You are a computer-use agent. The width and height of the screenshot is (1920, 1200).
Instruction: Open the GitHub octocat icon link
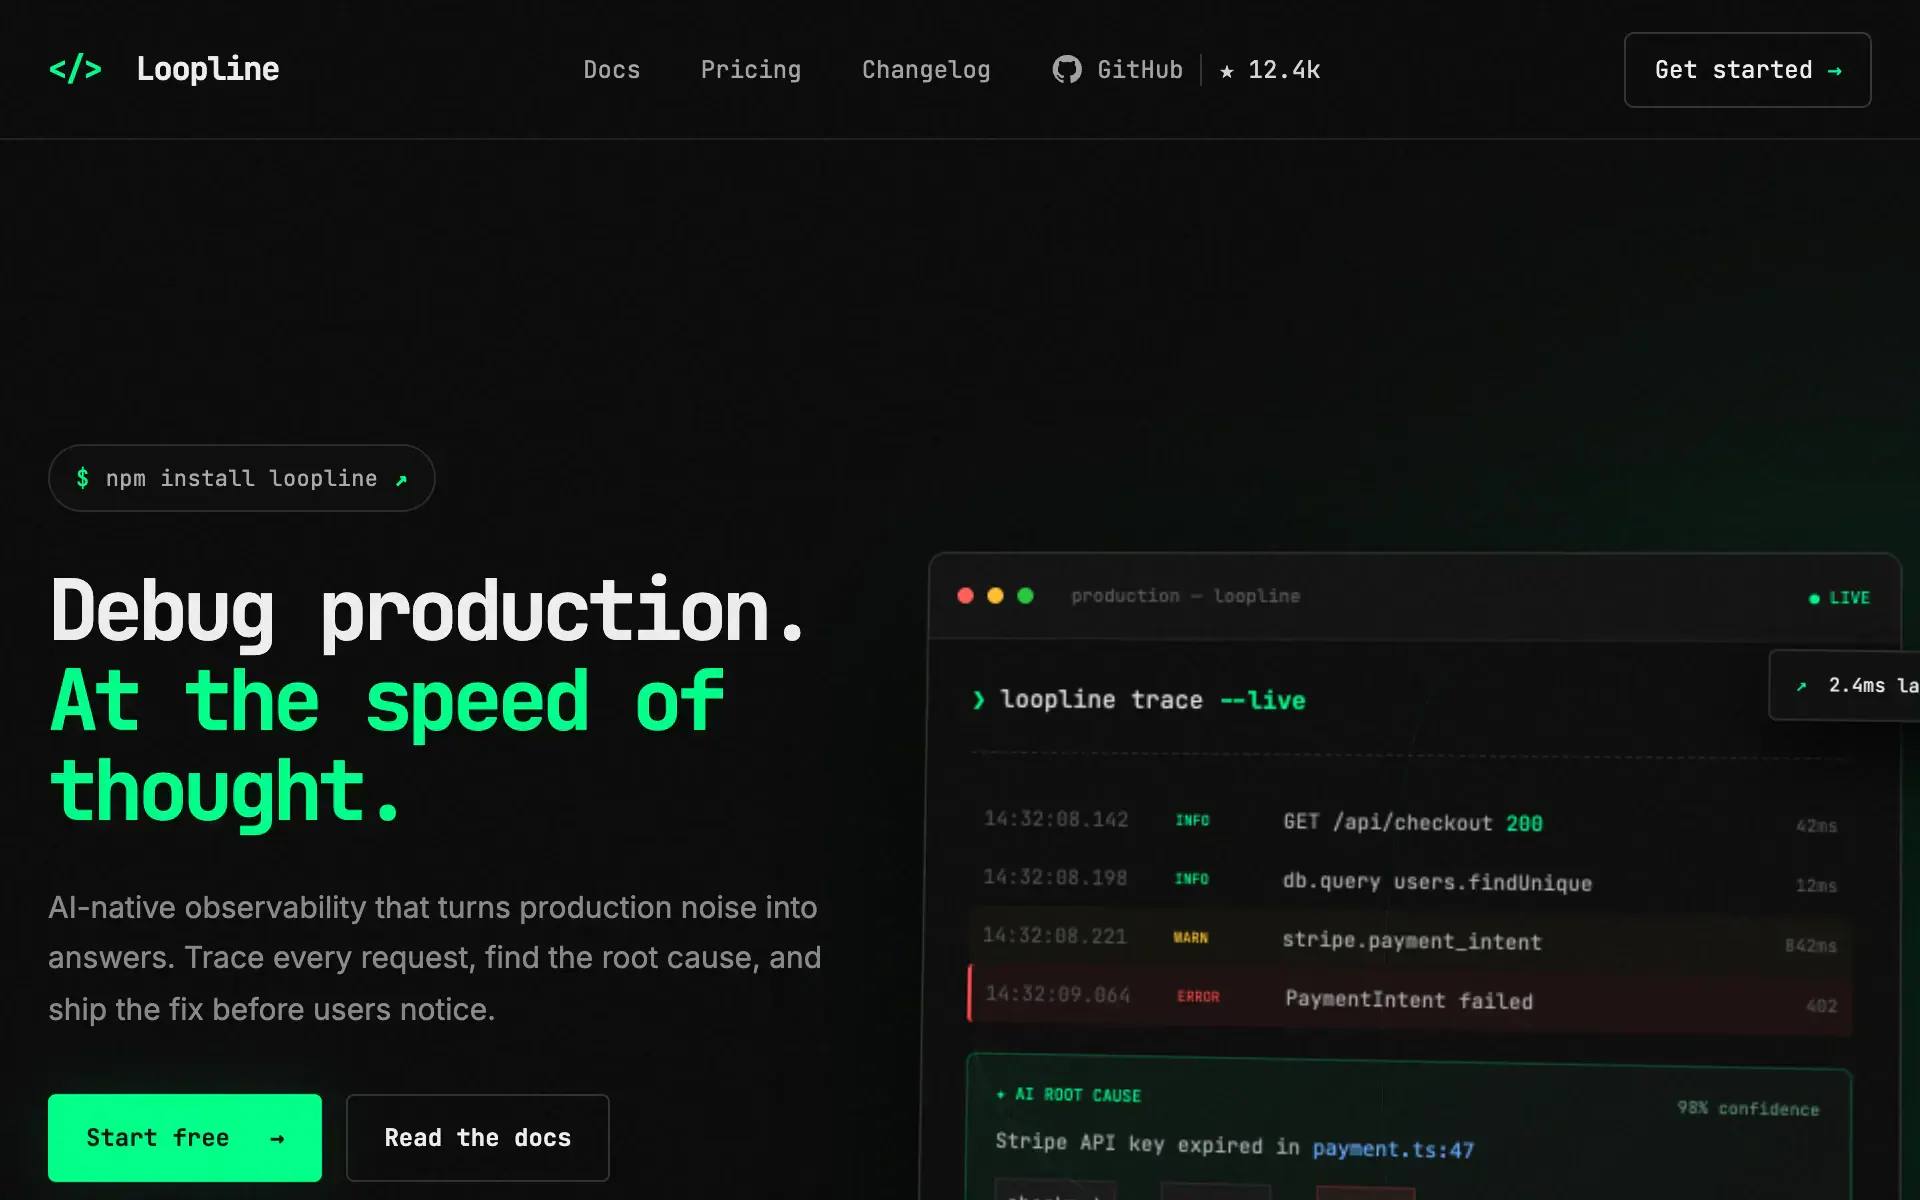coord(1067,69)
